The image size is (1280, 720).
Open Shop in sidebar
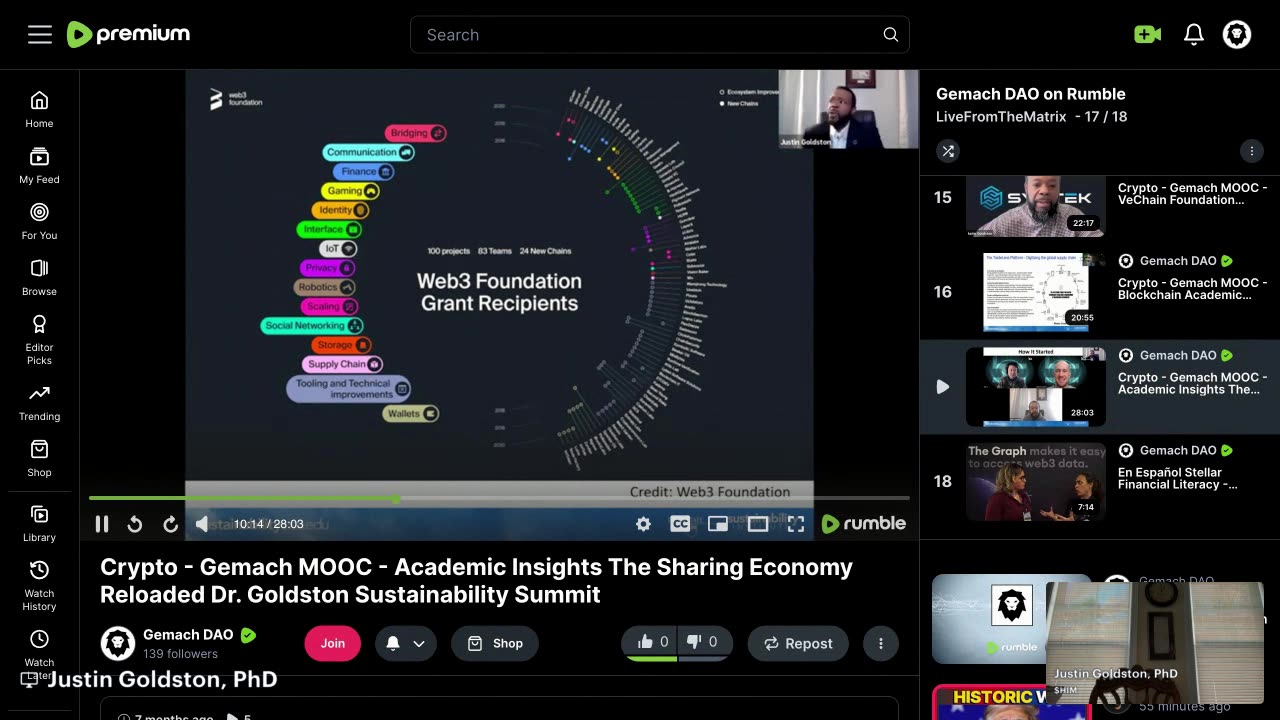point(39,458)
